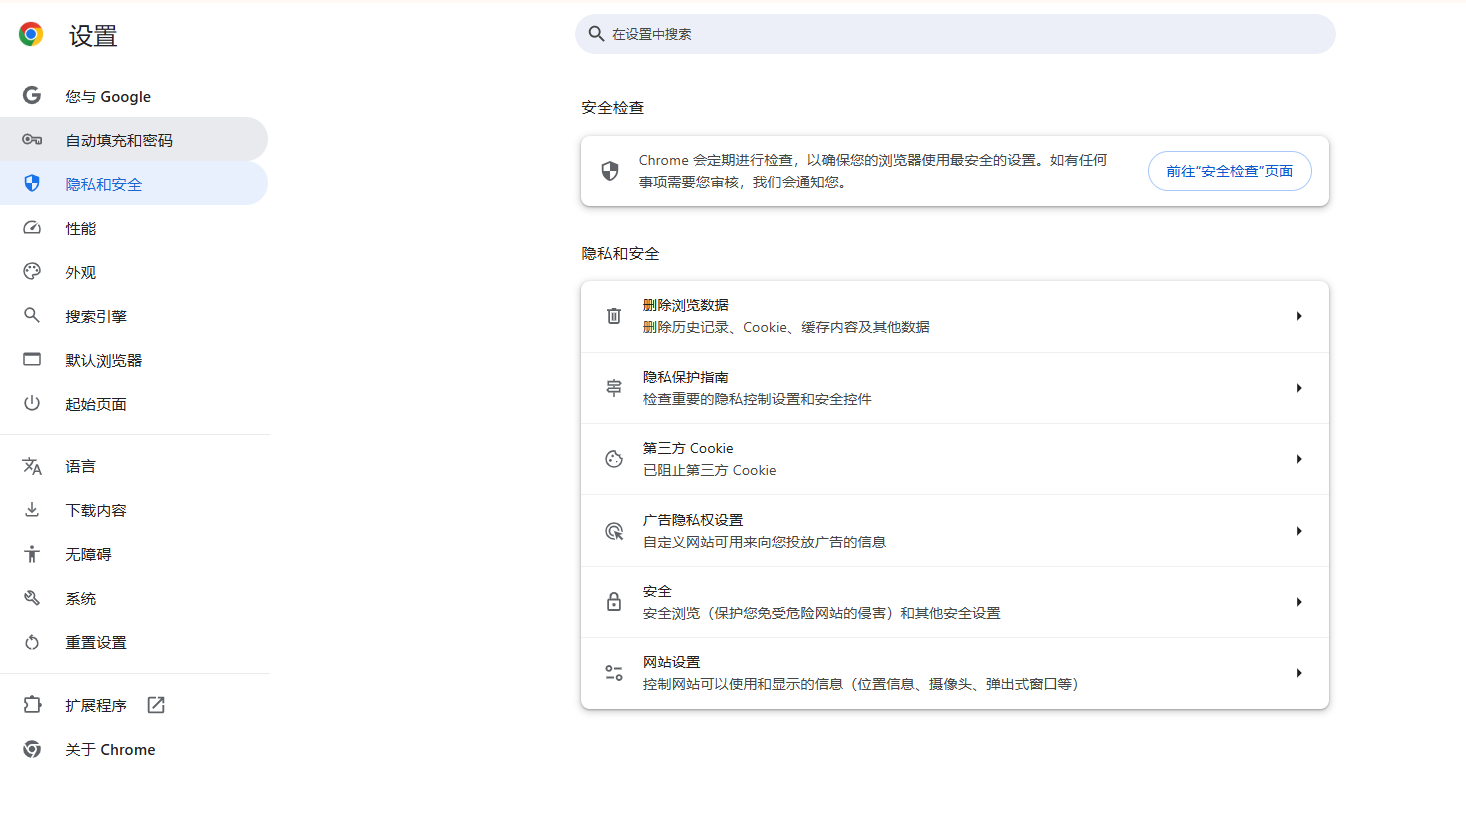Open the 起始页面 settings
Image resolution: width=1466 pixels, height=823 pixels.
tap(134, 404)
